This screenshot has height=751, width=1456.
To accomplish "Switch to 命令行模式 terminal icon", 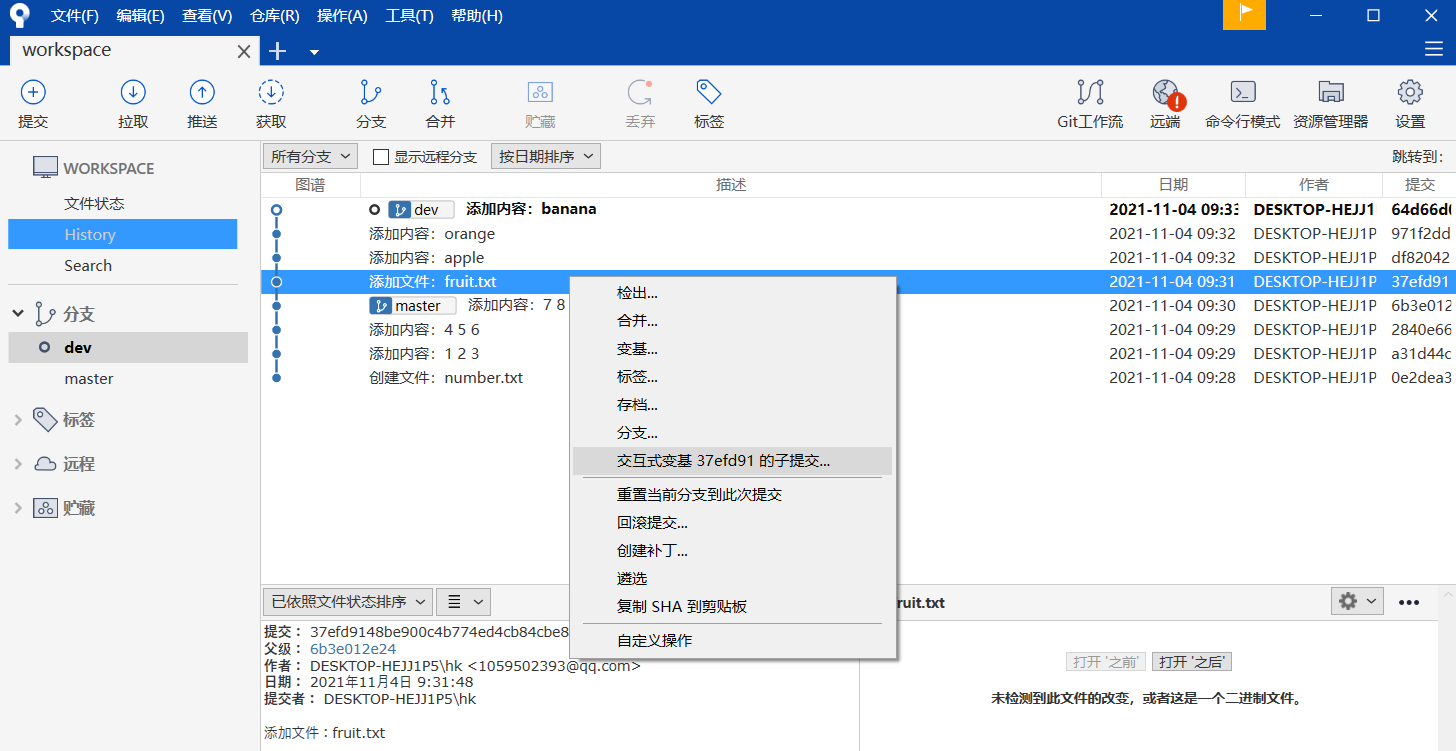I will [1242, 103].
